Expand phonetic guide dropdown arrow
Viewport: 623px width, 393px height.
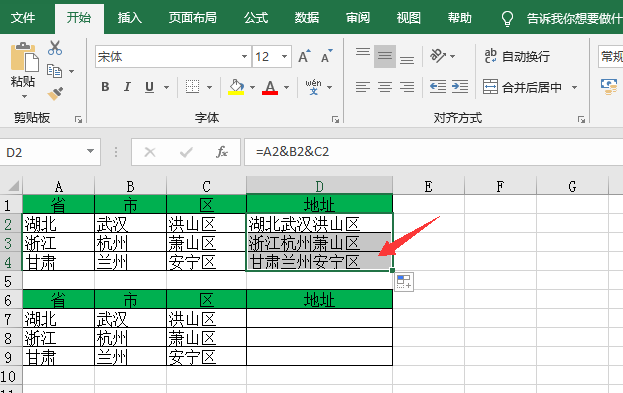coord(329,87)
